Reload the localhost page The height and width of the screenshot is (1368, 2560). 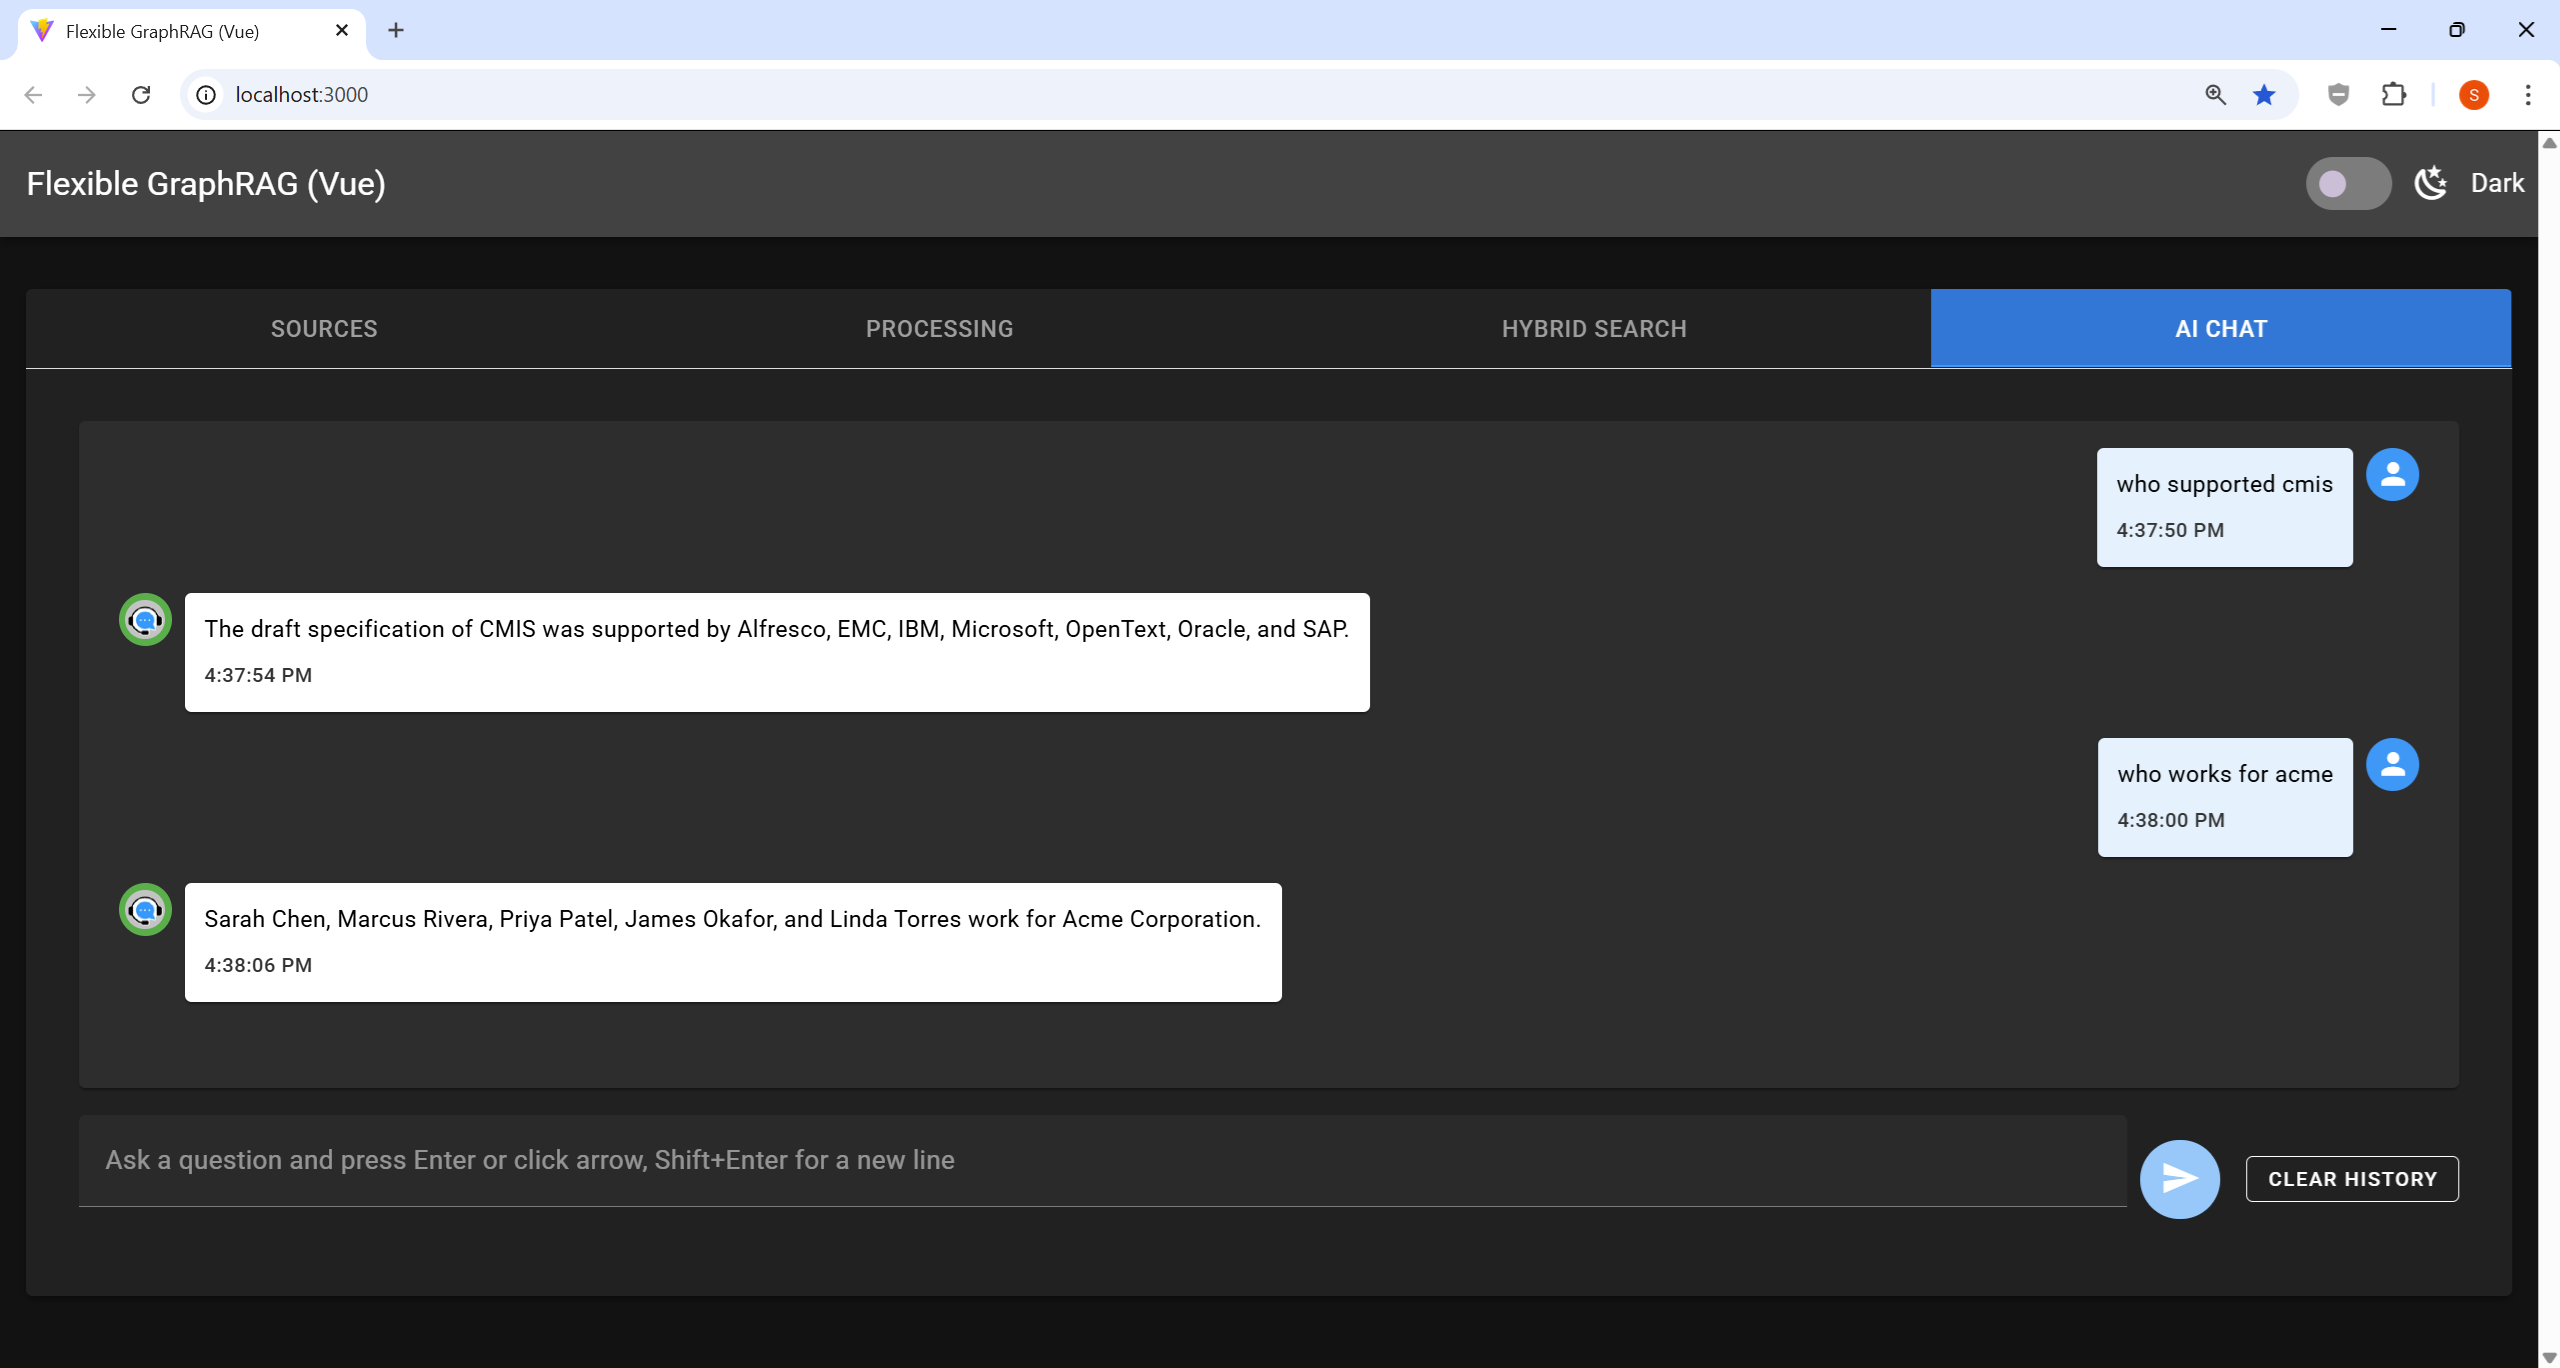click(x=141, y=95)
